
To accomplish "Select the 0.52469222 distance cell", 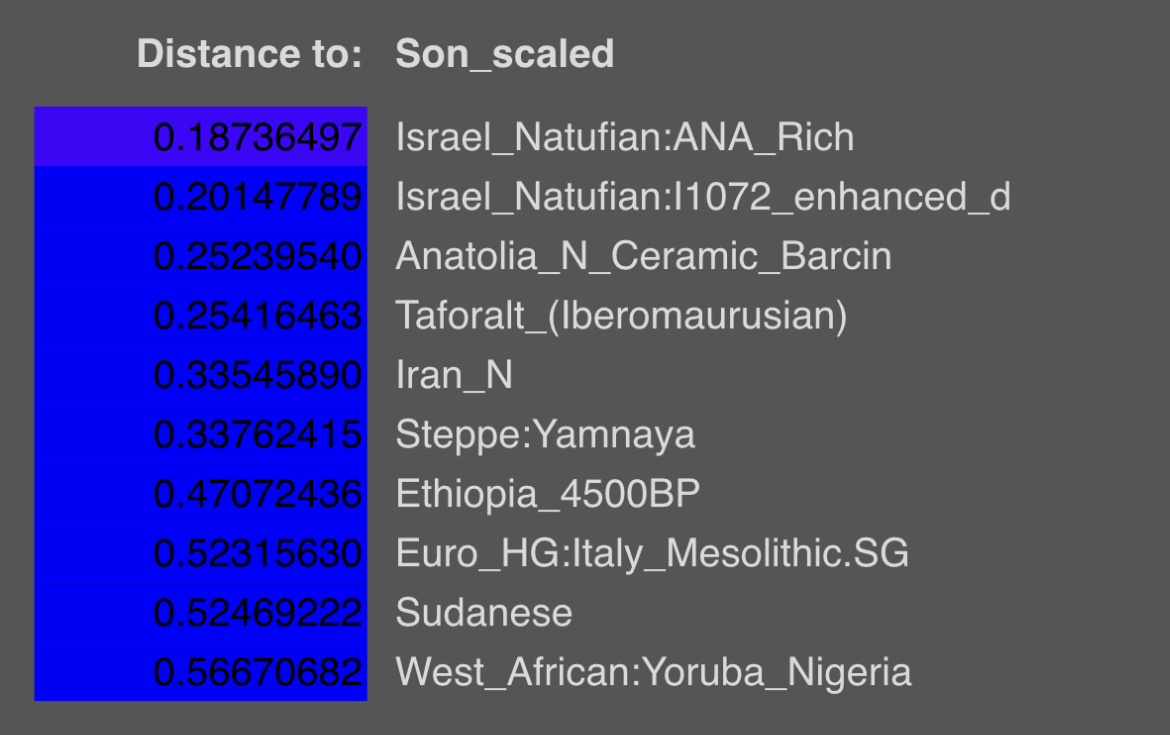I will [201, 613].
